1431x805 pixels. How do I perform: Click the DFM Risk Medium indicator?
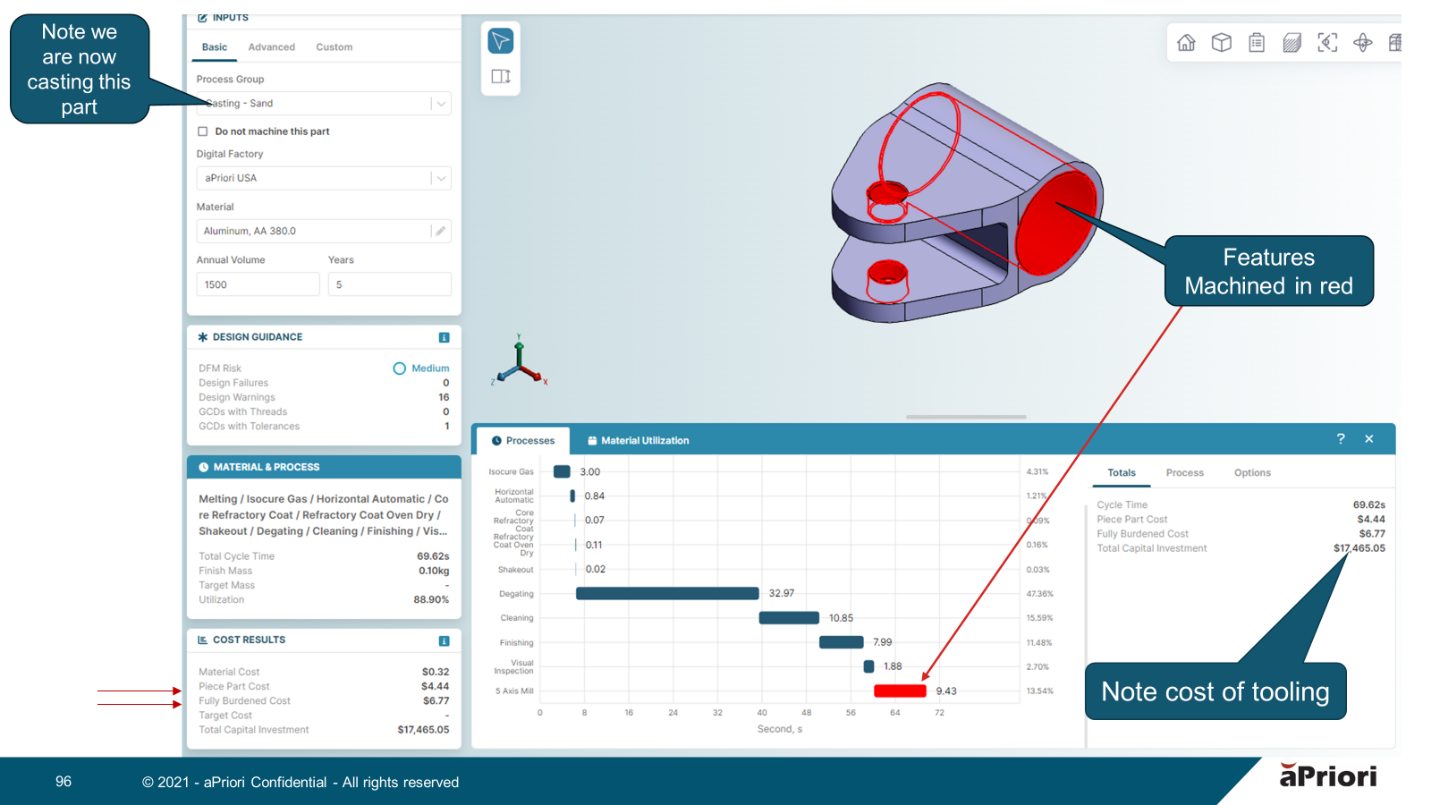pyautogui.click(x=421, y=368)
